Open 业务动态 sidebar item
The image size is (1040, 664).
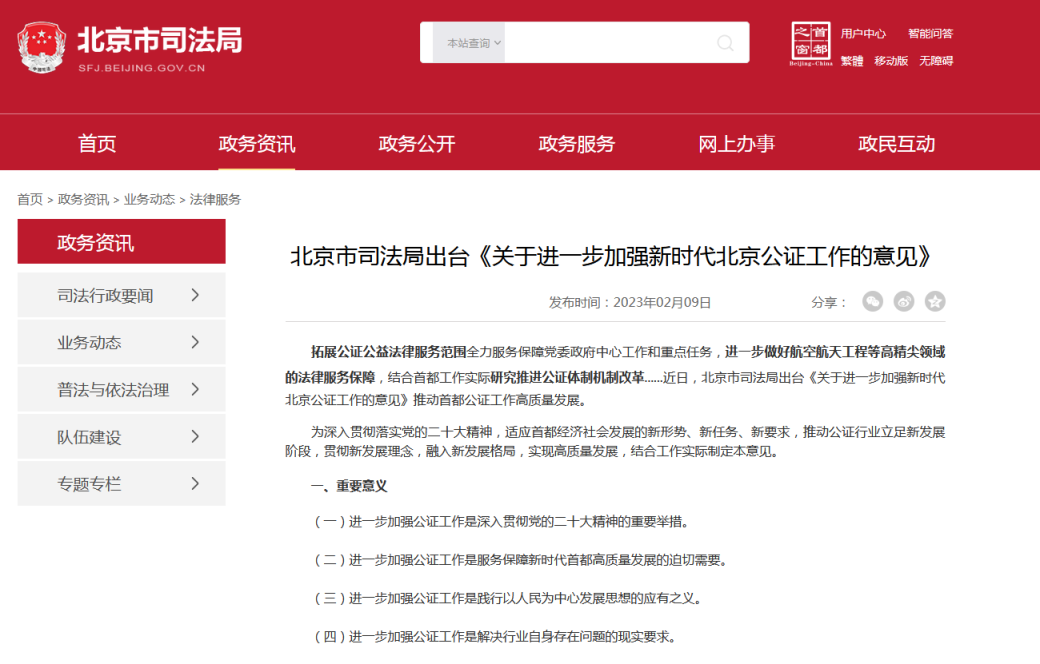click(121, 342)
